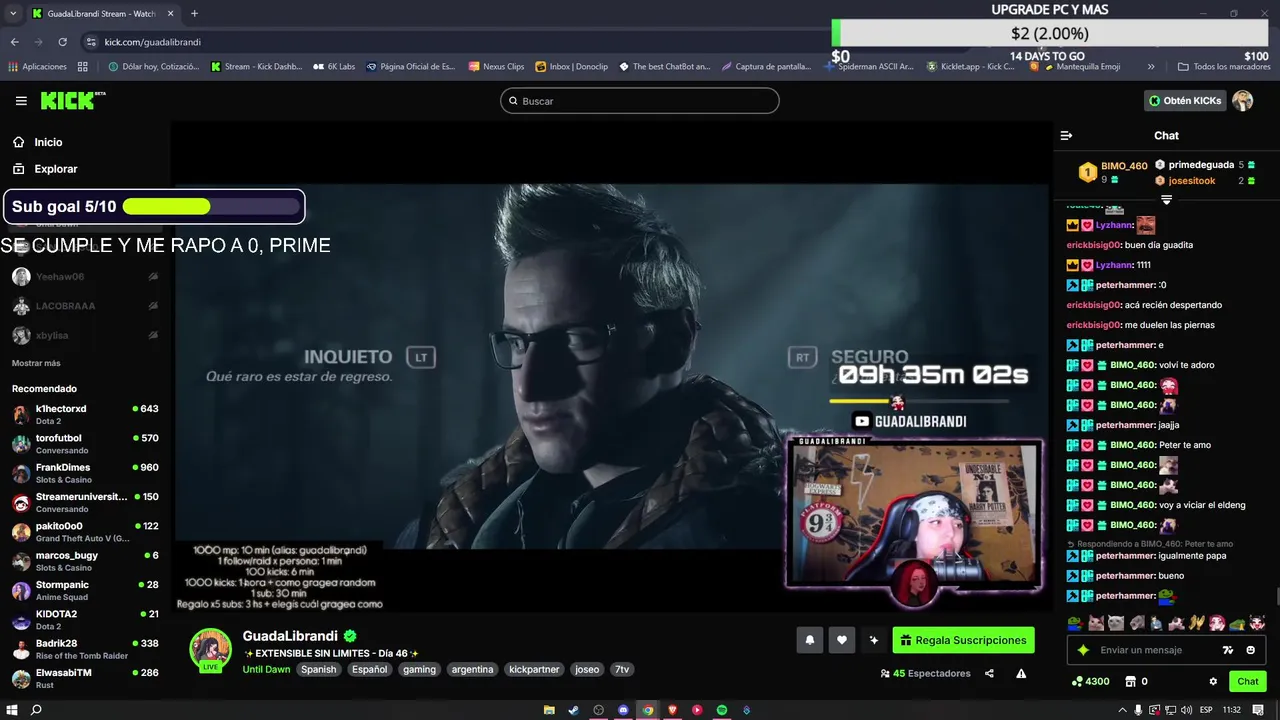The image size is (1280, 720).
Task: Click the streamer webcam overlay in the video
Action: click(x=914, y=514)
